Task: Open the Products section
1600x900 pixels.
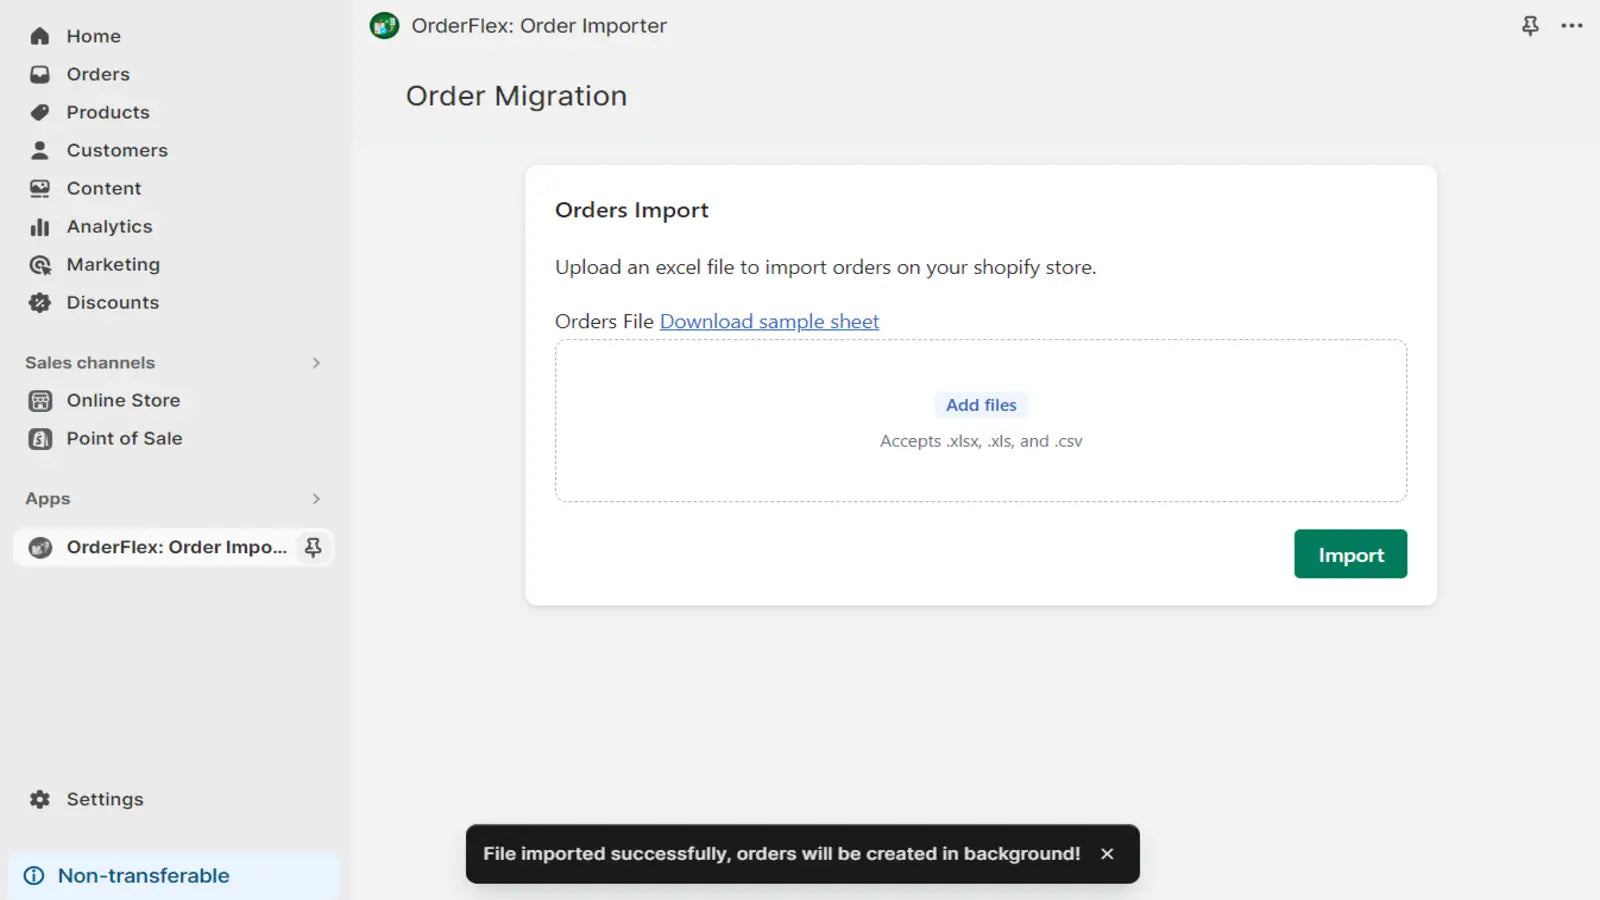Action: tap(108, 112)
